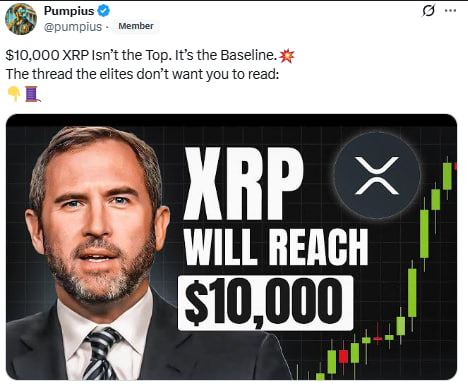Click the XRP logo circle in image
Viewport: 468px width, 387px height.
point(377,175)
